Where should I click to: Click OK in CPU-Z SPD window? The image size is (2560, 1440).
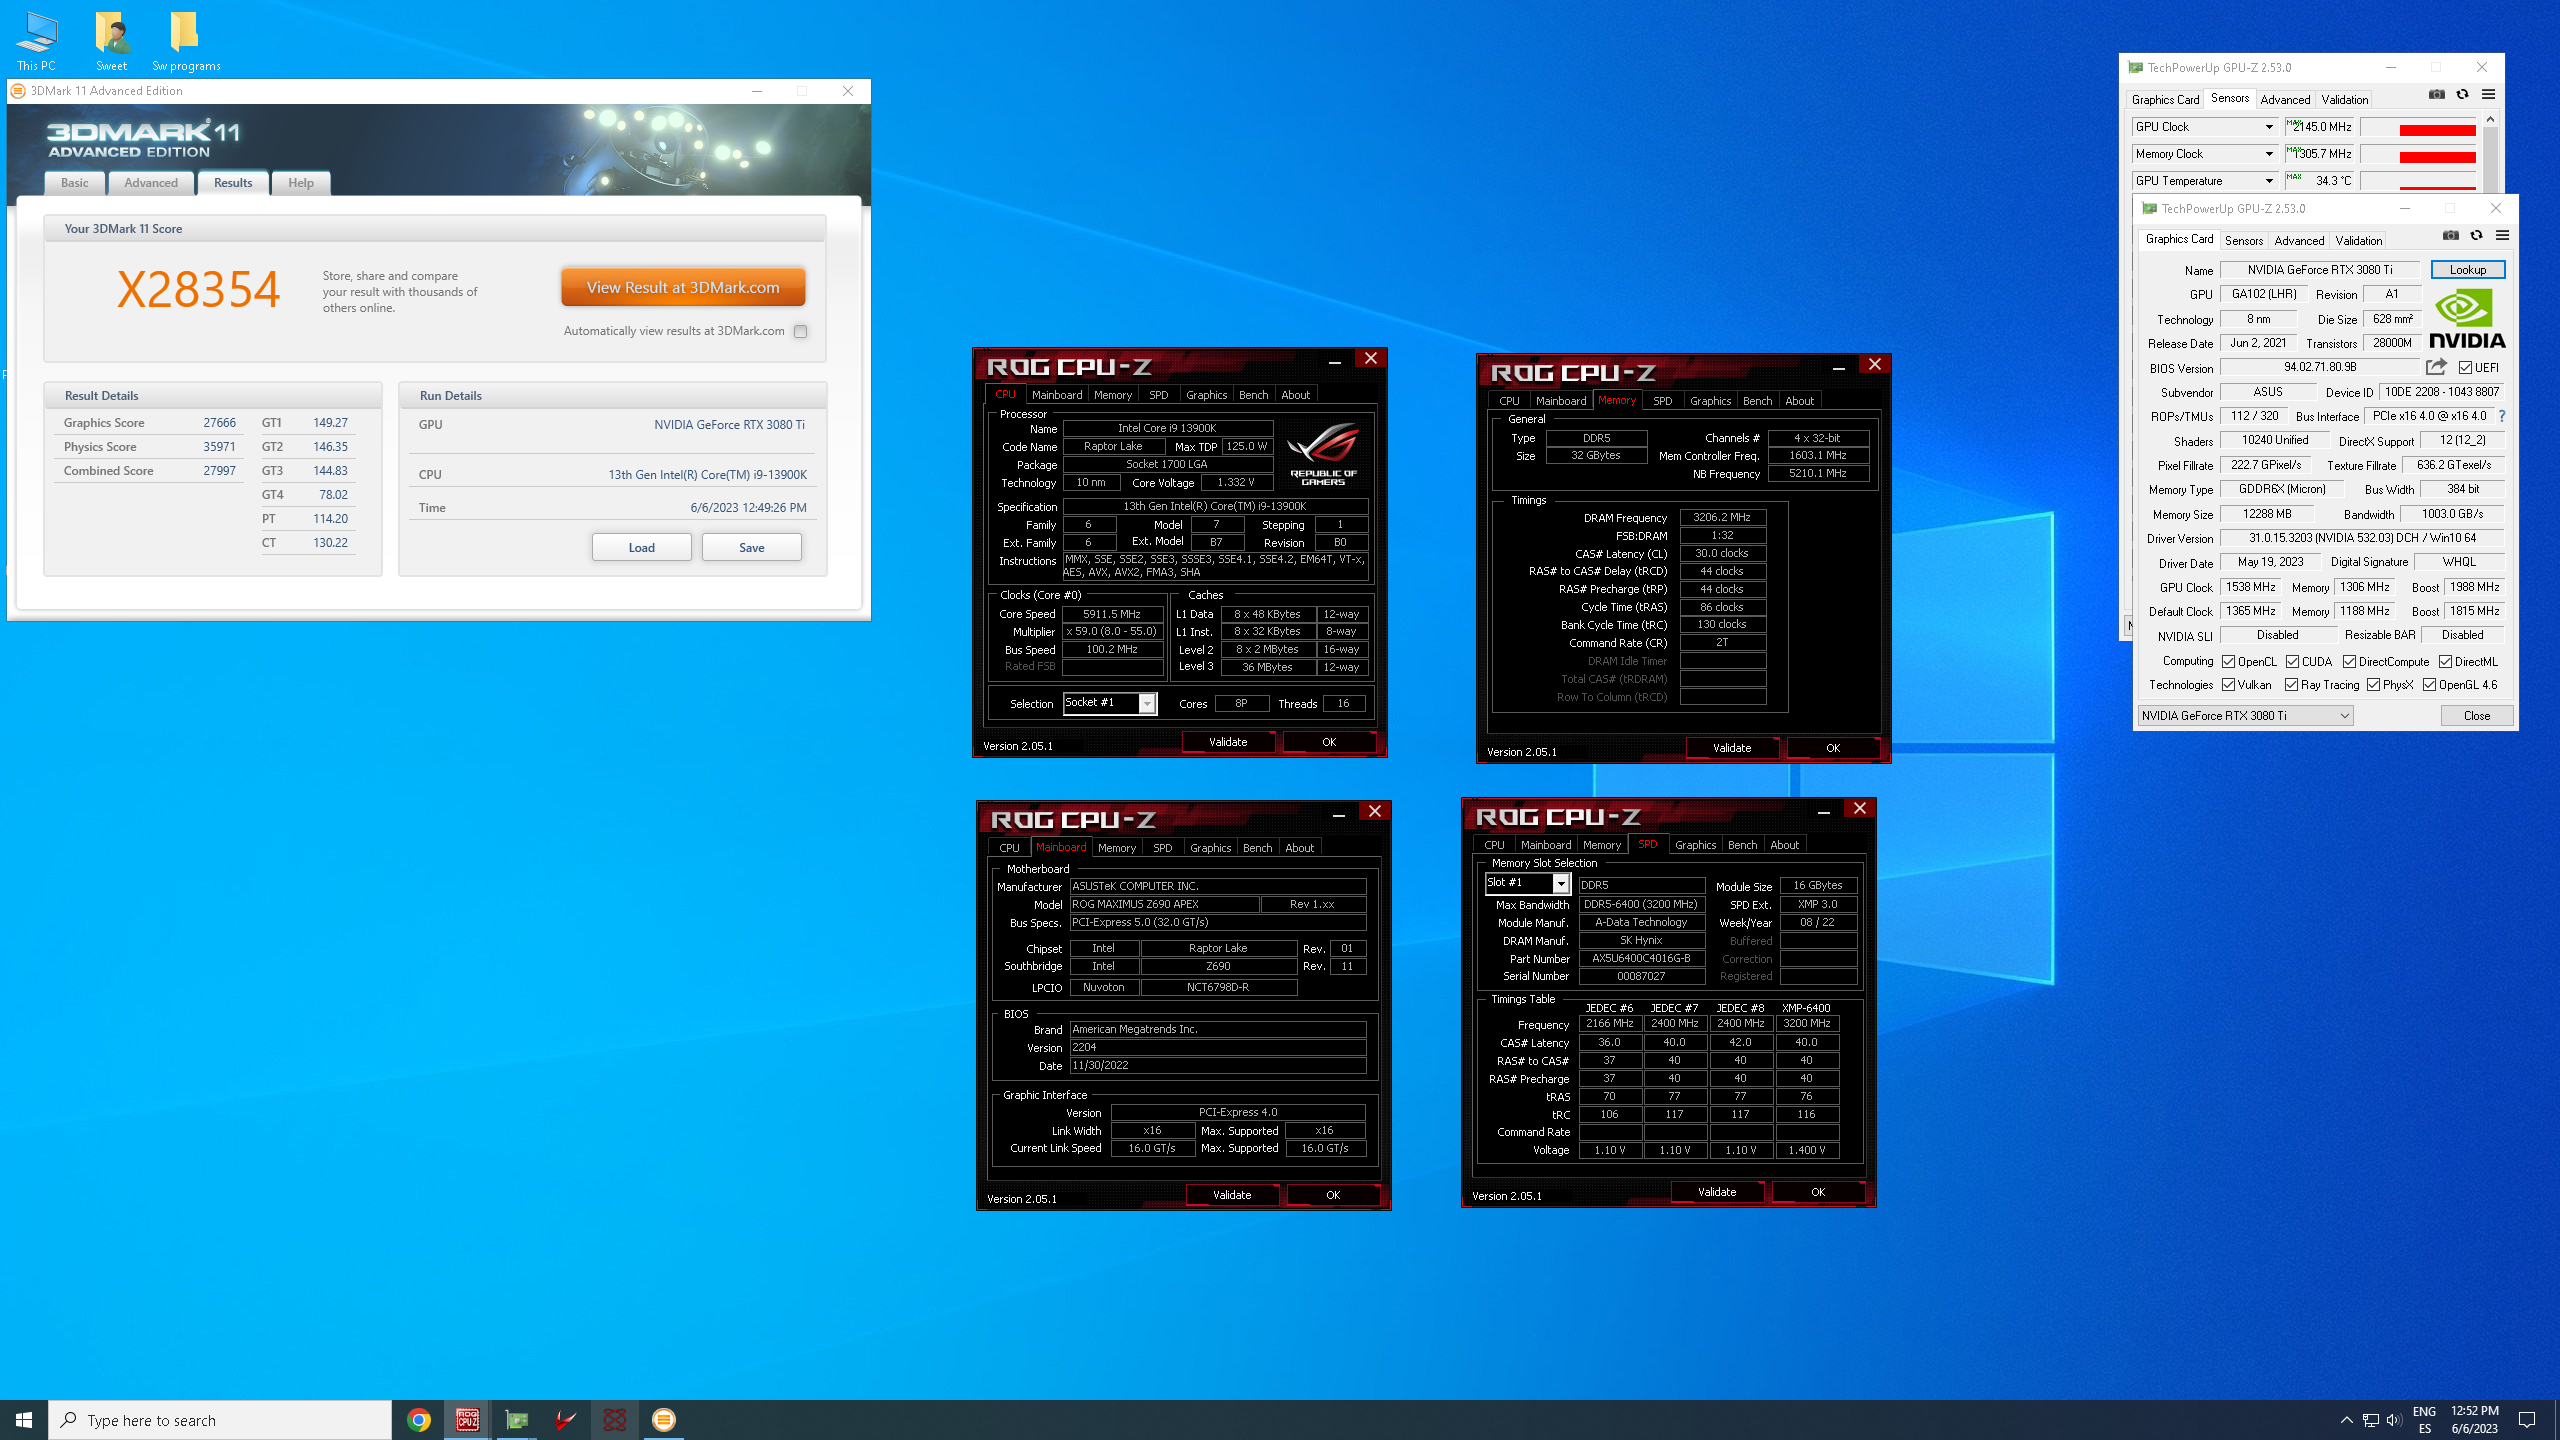click(1818, 1192)
